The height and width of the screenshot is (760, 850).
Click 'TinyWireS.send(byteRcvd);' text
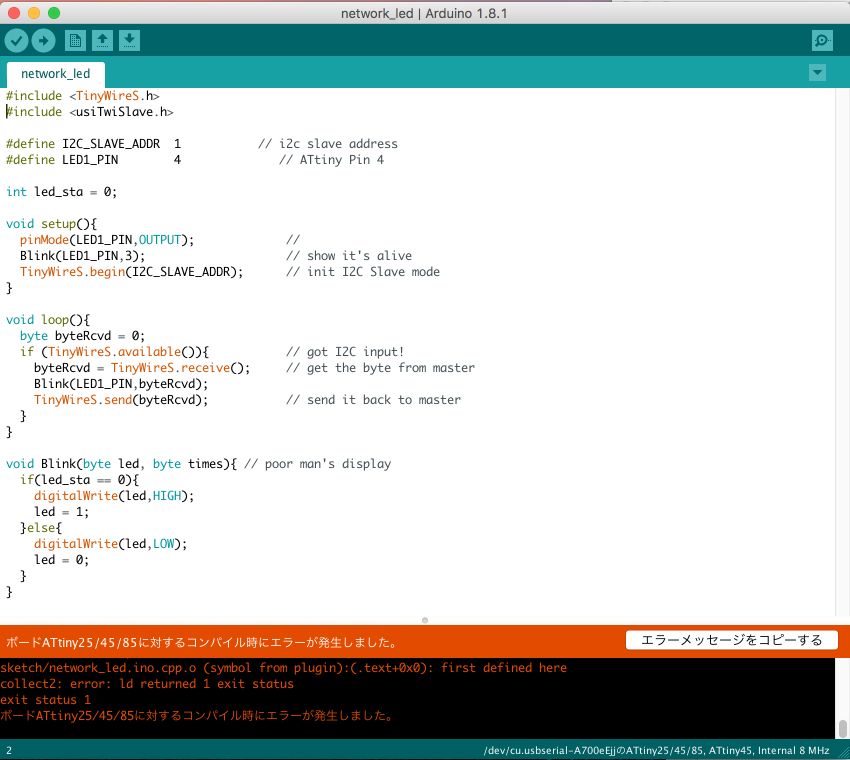click(x=121, y=400)
